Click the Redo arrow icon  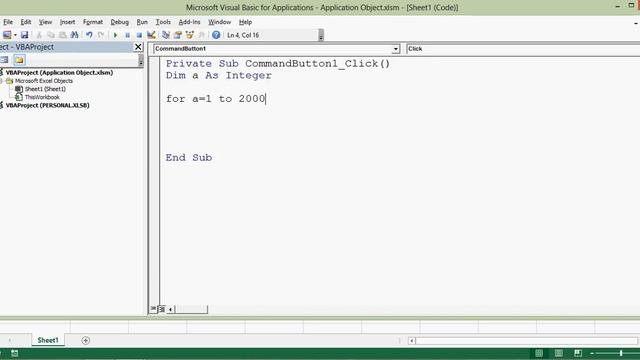tap(101, 35)
